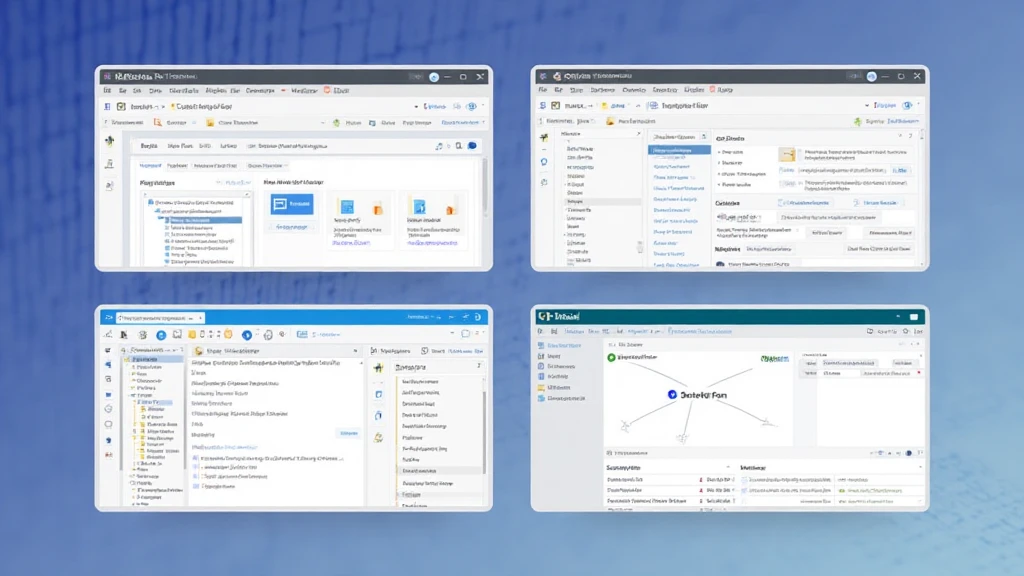The image size is (1024, 576).
Task: Toggle the red marker in diagram window's bottom table
Action: pyautogui.click(x=700, y=480)
